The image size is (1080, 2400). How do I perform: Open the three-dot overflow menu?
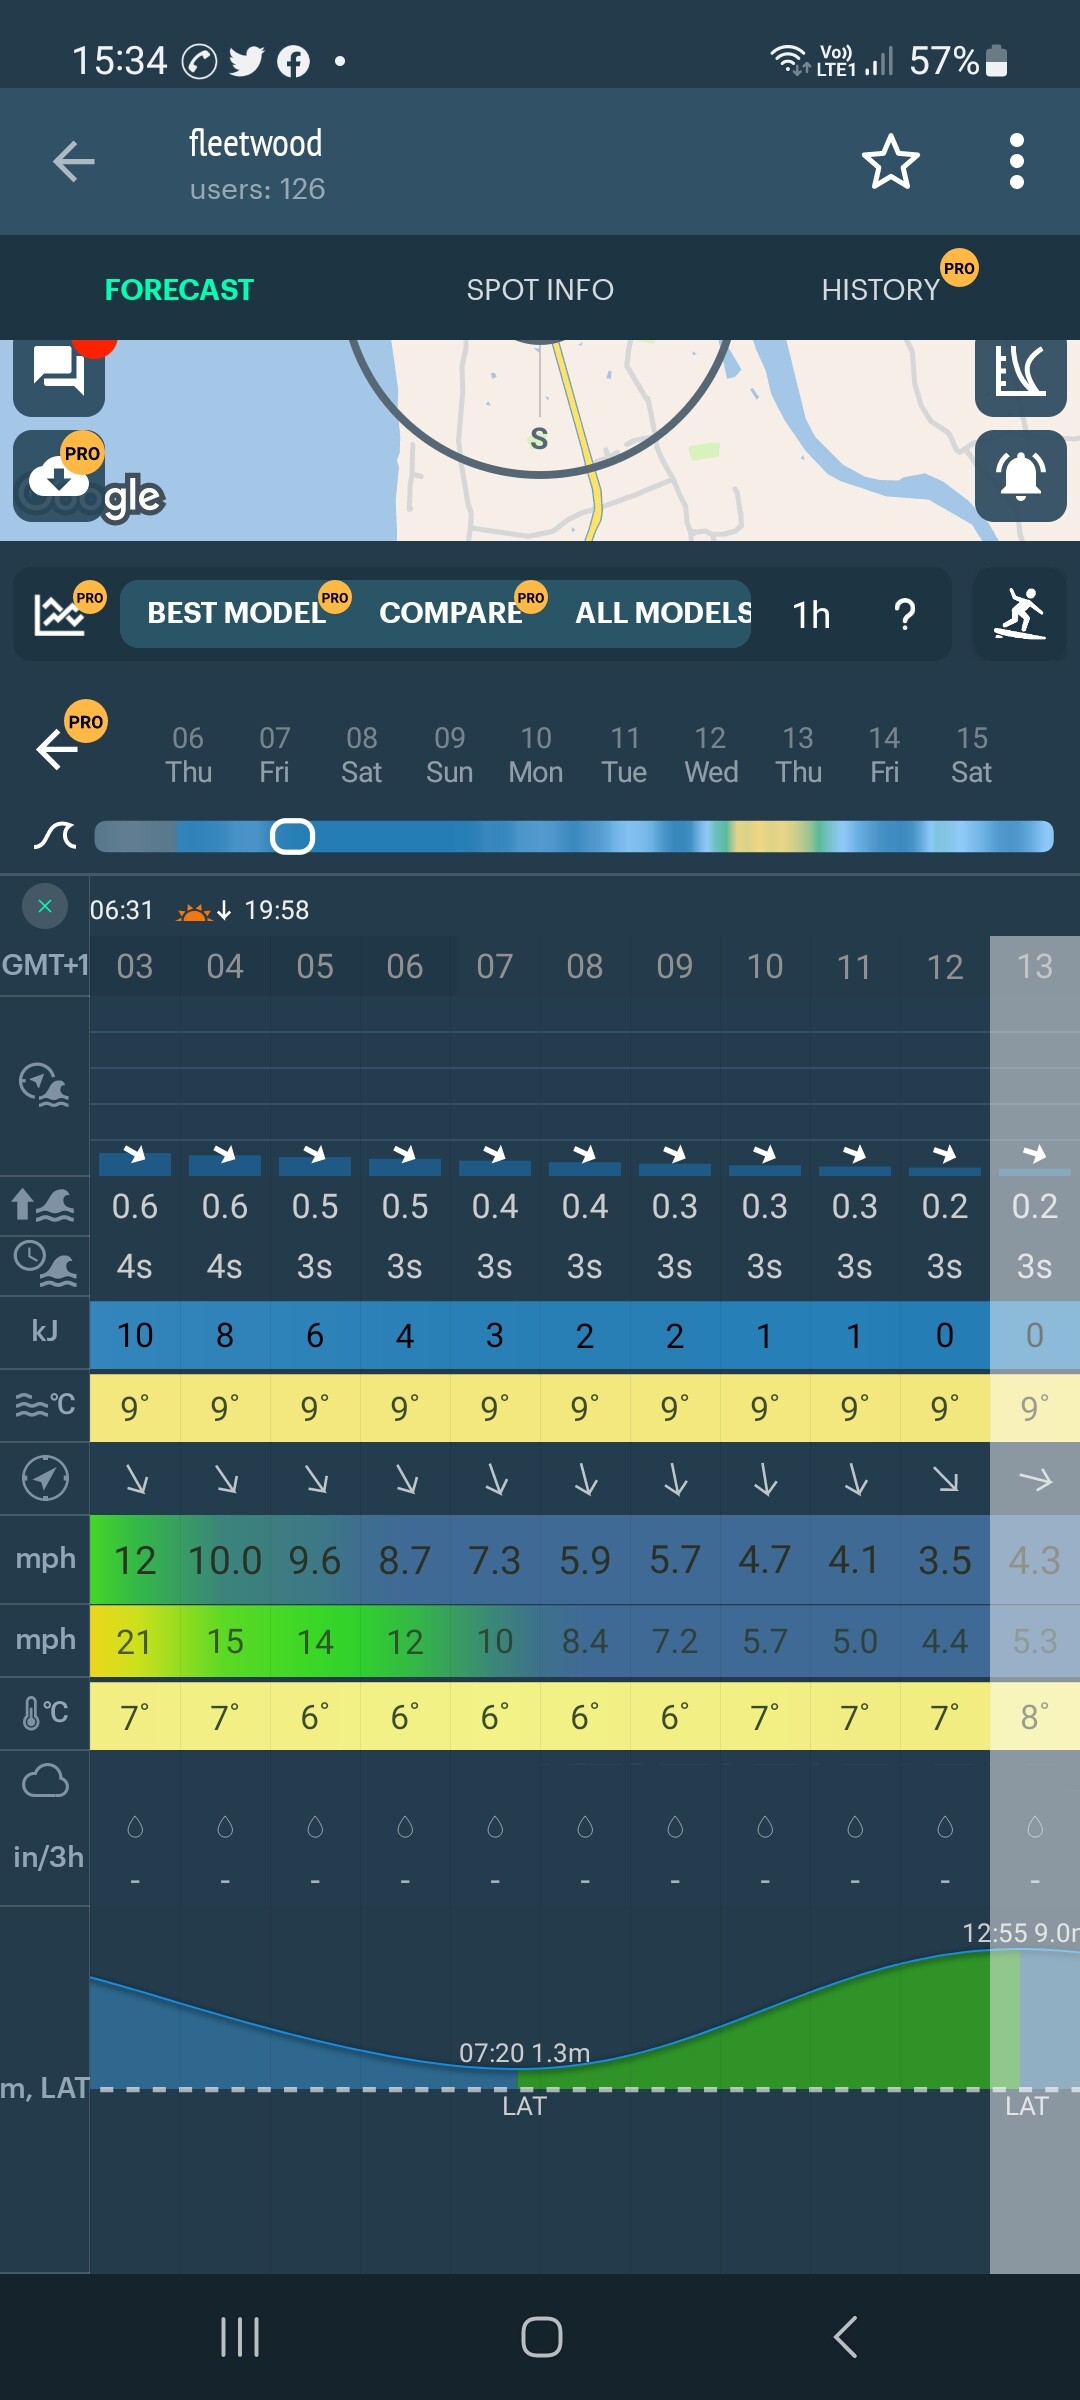tap(1016, 162)
